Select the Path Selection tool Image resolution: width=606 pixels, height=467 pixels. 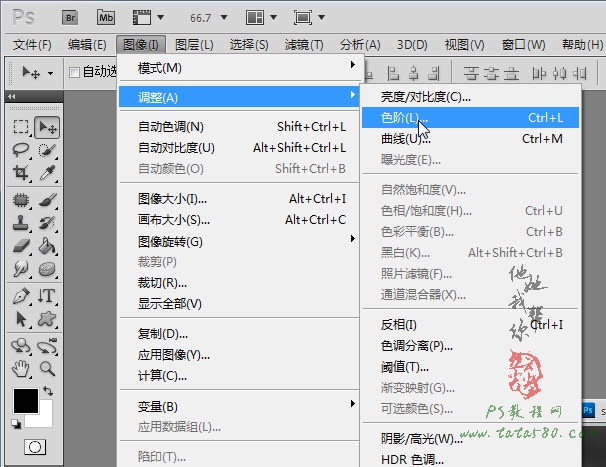tap(21, 319)
